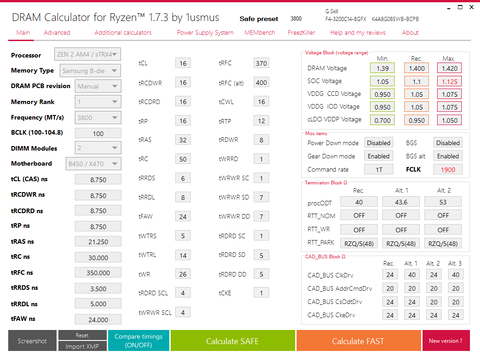
Task: Click DRAM Voltage Rec value 1.400
Action: point(416,68)
